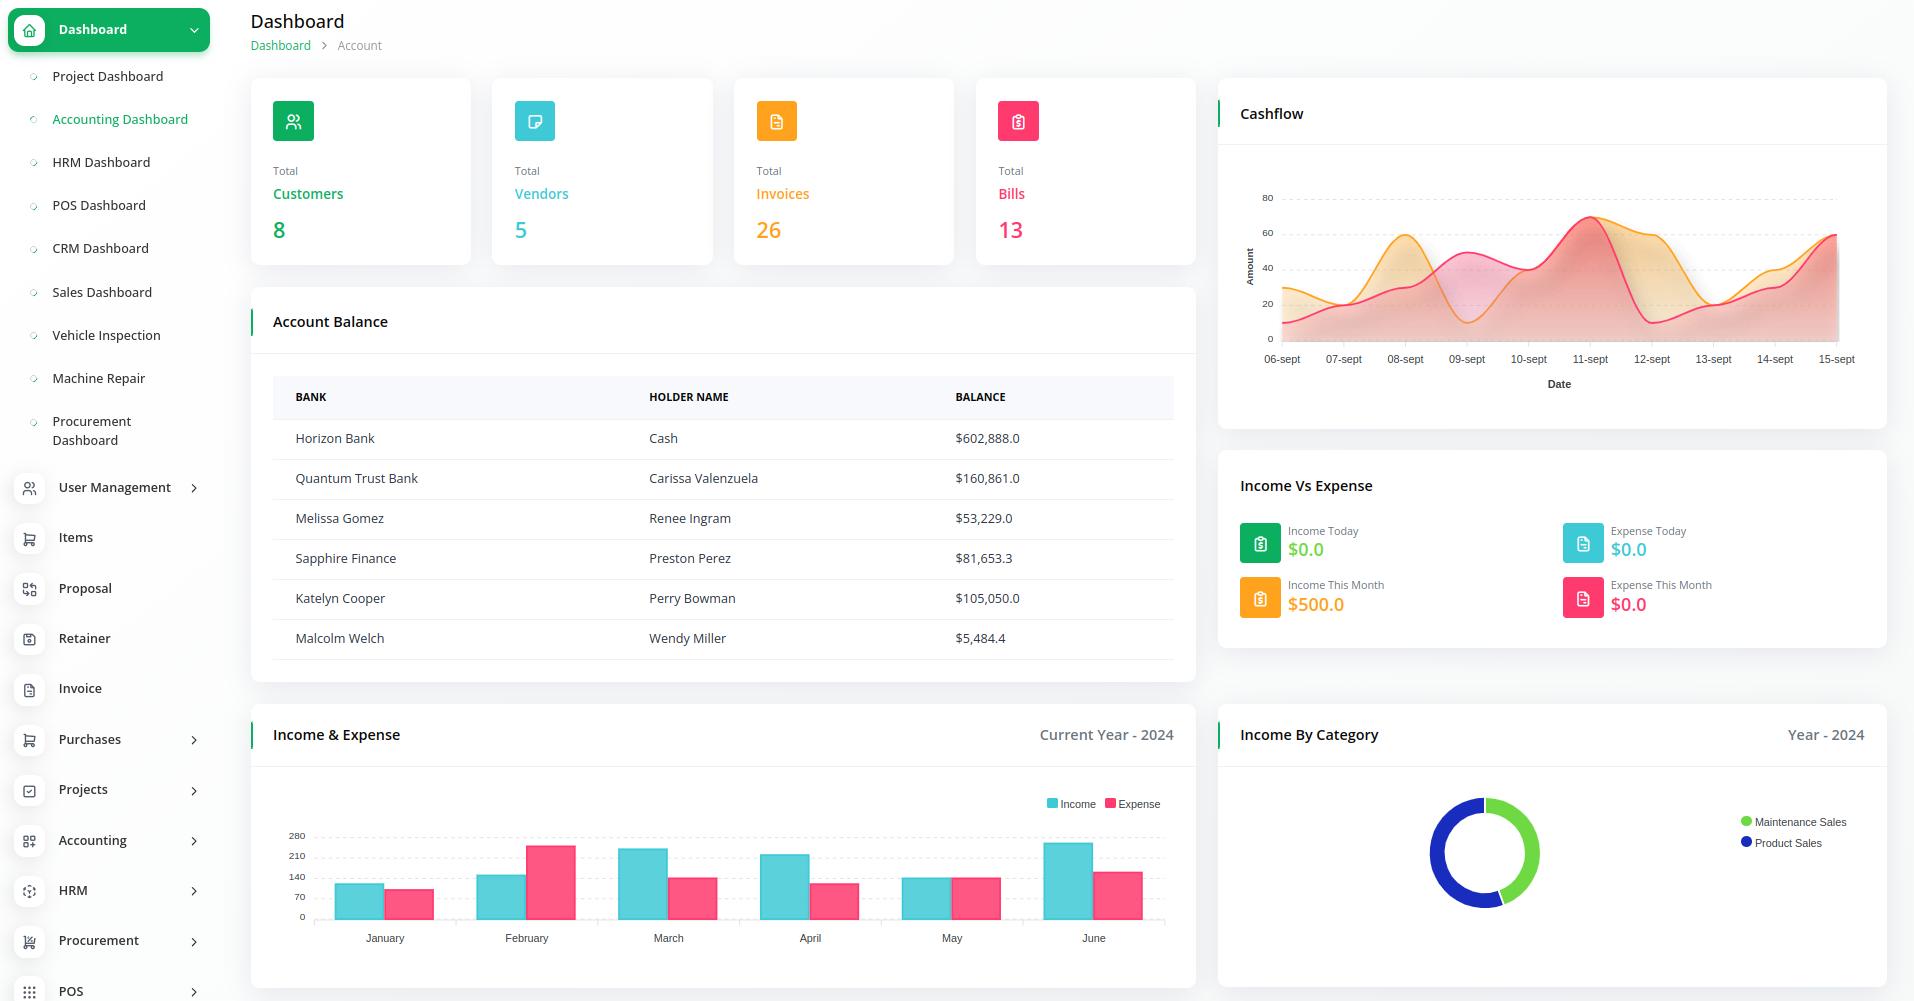Click the Dashboard breadcrumb link
The width and height of the screenshot is (1914, 1001).
(280, 46)
